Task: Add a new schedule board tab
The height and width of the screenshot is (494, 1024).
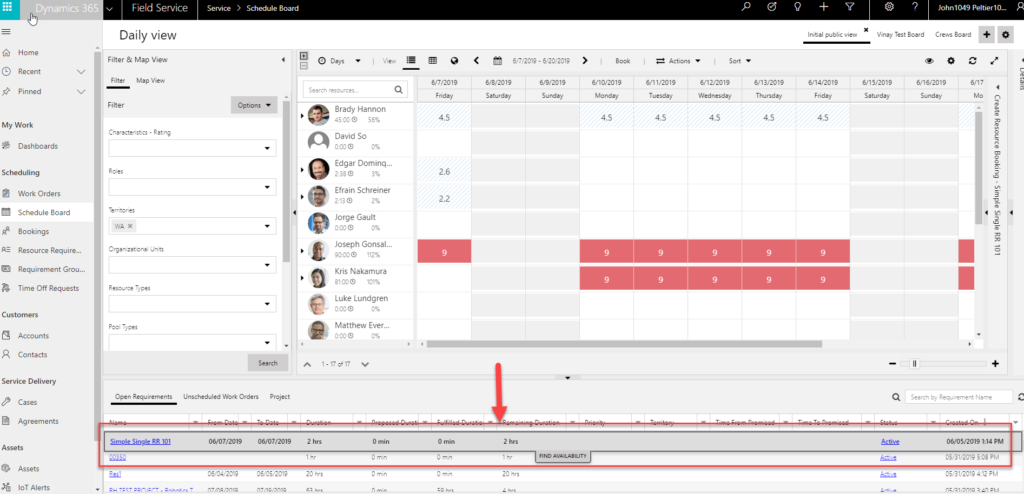Action: point(987,35)
